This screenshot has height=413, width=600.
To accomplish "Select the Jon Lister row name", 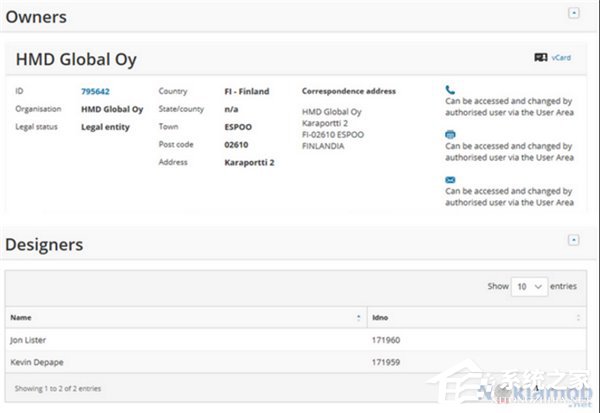I will point(28,340).
